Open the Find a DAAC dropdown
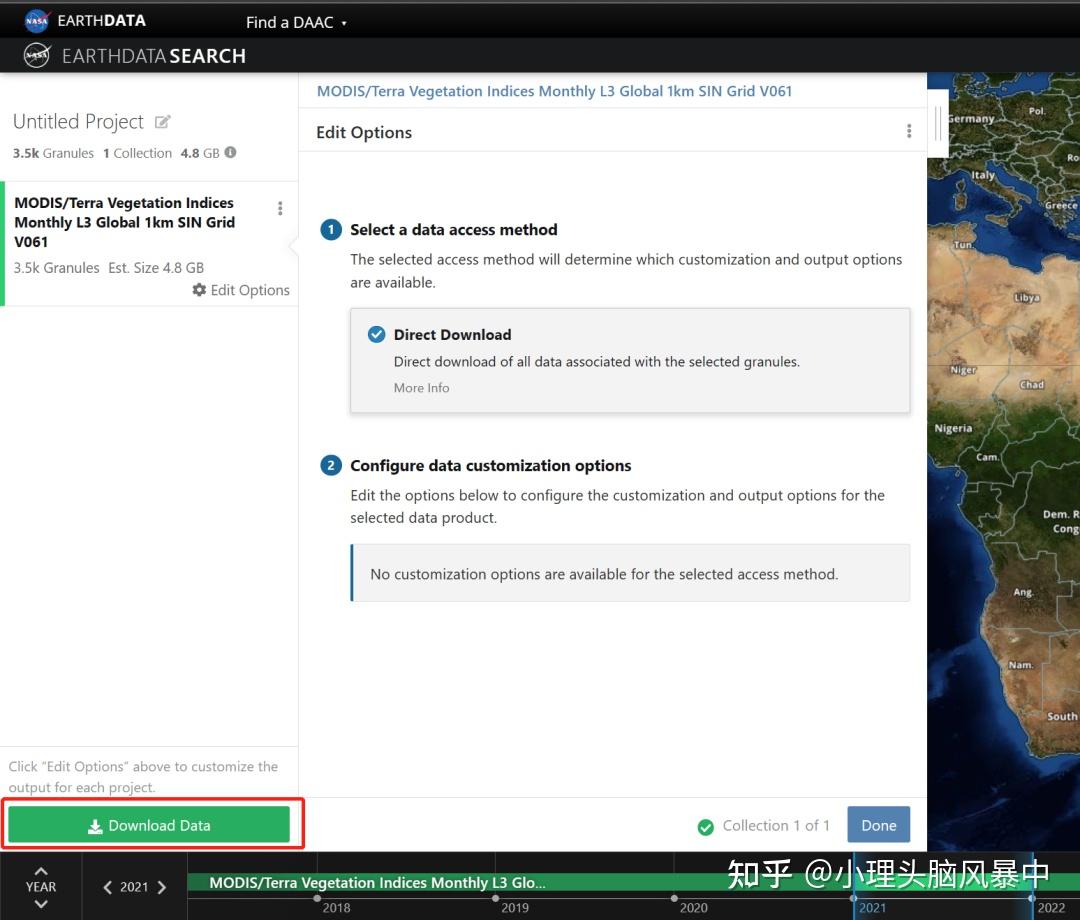 (296, 22)
